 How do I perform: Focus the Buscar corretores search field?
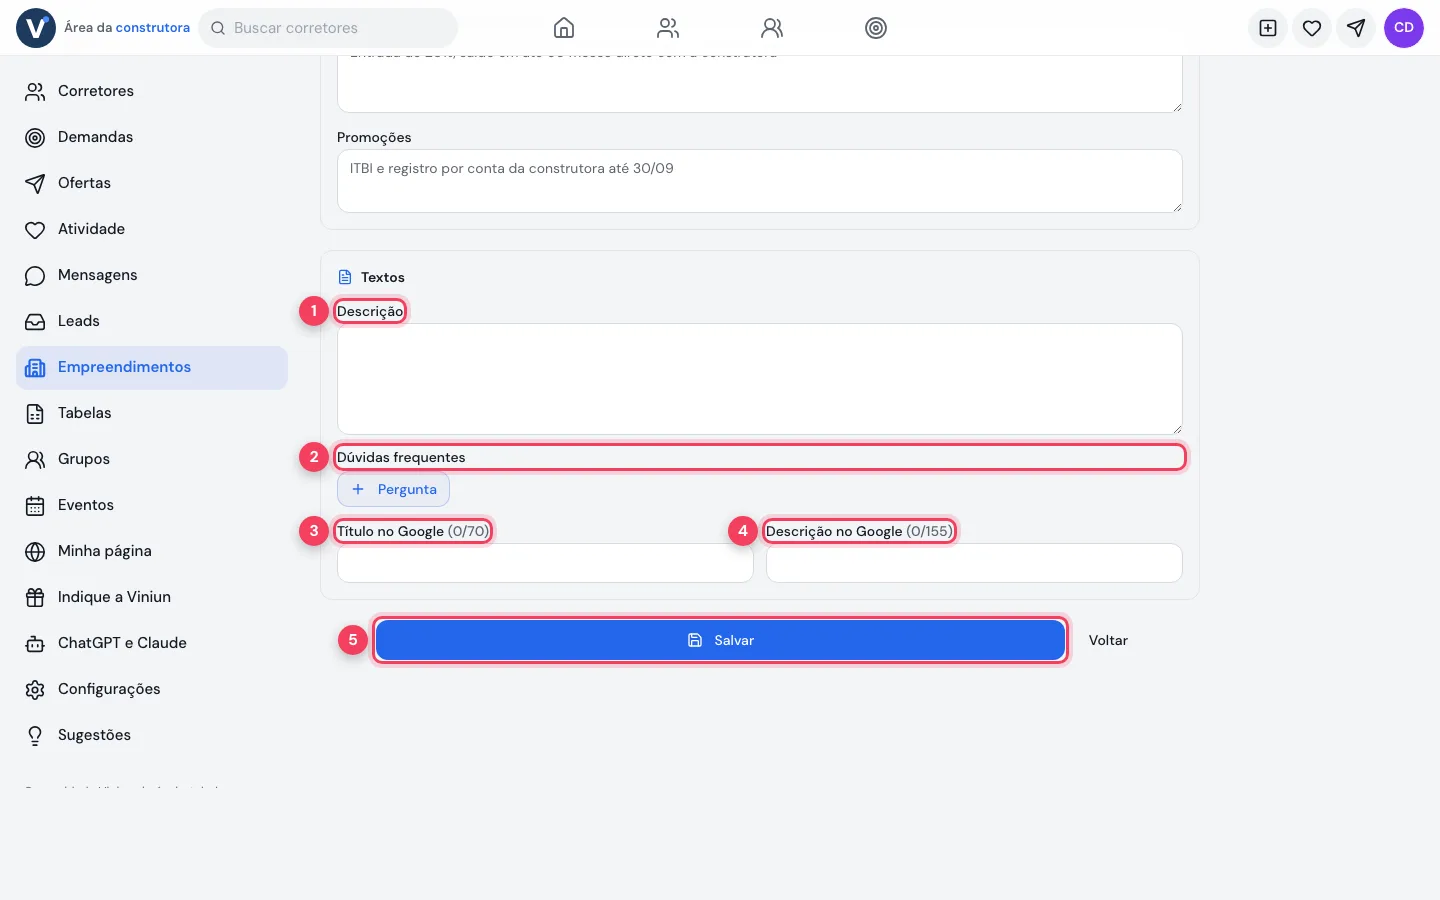click(x=328, y=28)
